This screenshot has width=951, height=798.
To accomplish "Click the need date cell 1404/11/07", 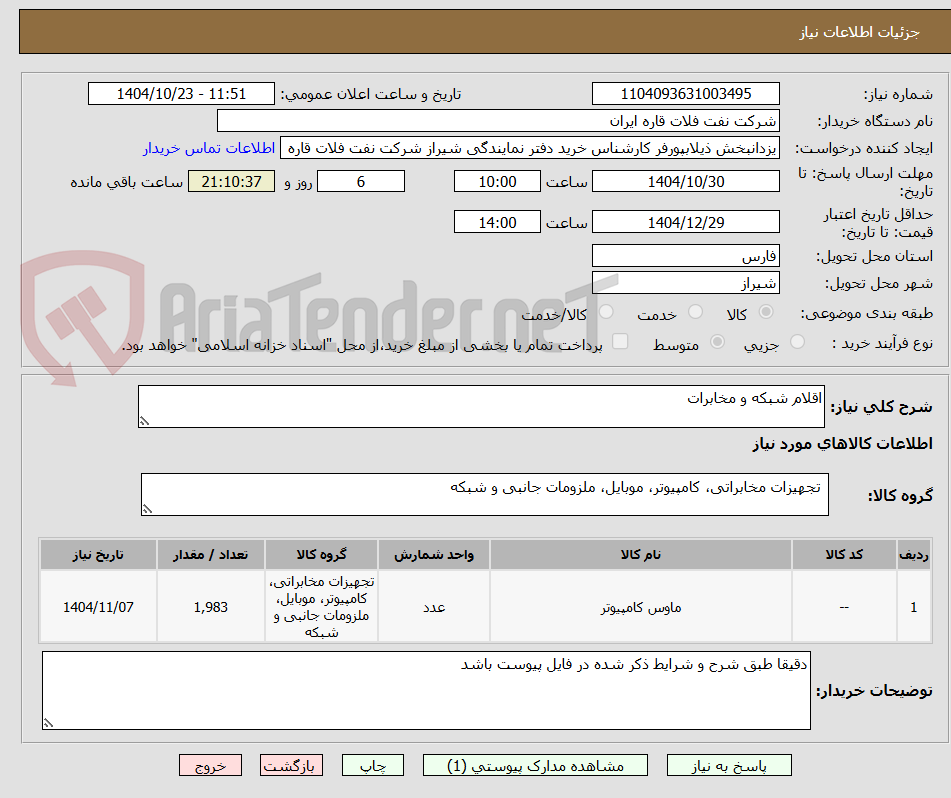I will click(x=98, y=606).
